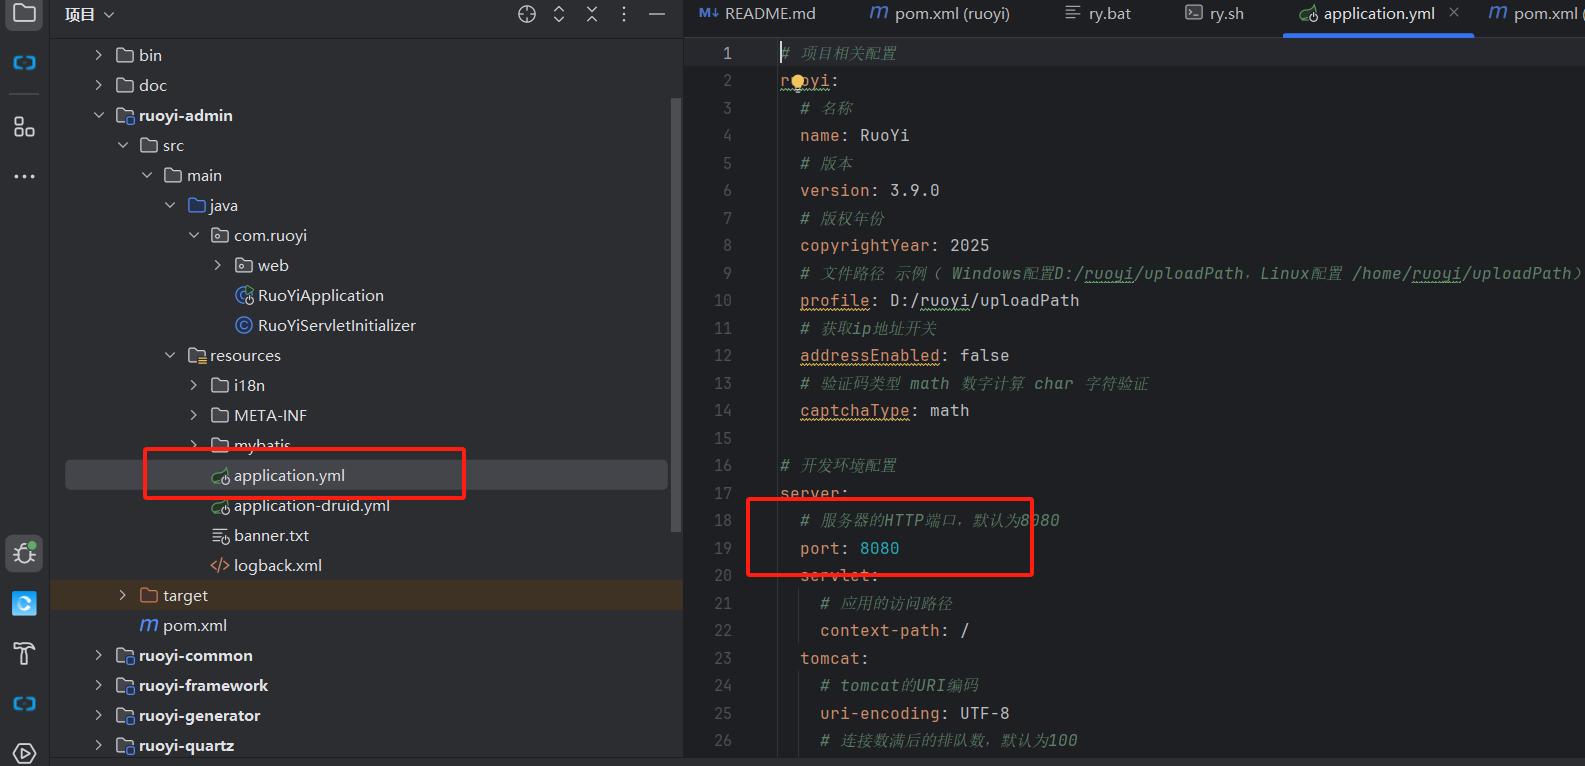This screenshot has width=1585, height=766.
Task: Open RuoYiApplication class in tree
Action: coord(320,295)
